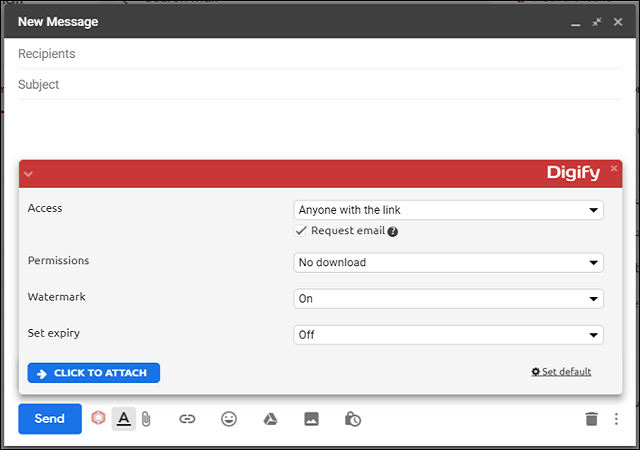Insert a link using the chain icon

point(187,419)
